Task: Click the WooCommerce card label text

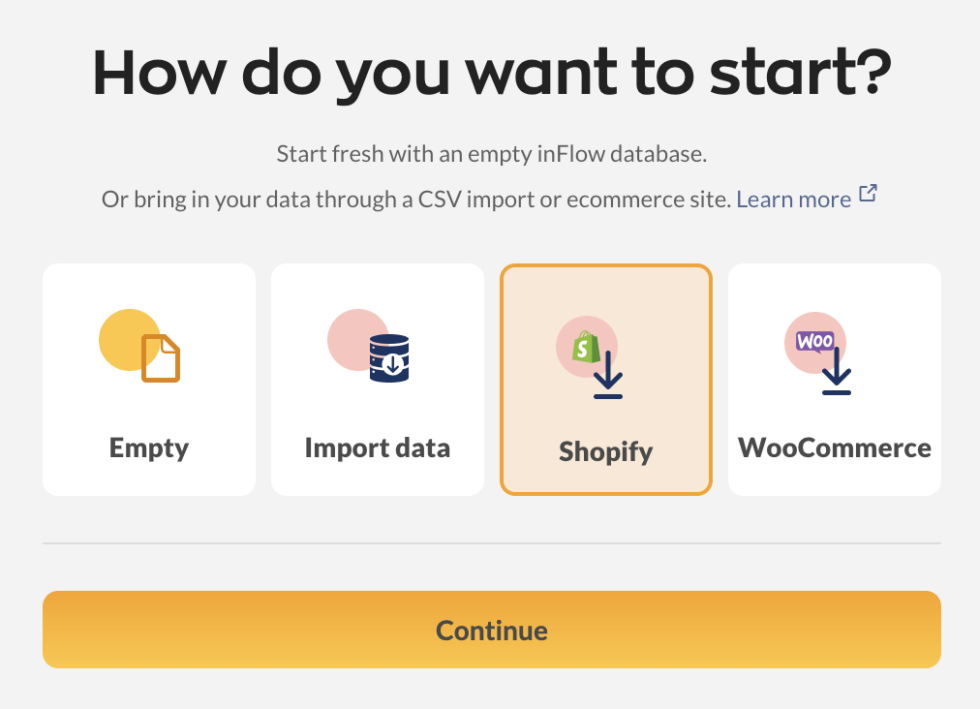Action: tap(834, 448)
